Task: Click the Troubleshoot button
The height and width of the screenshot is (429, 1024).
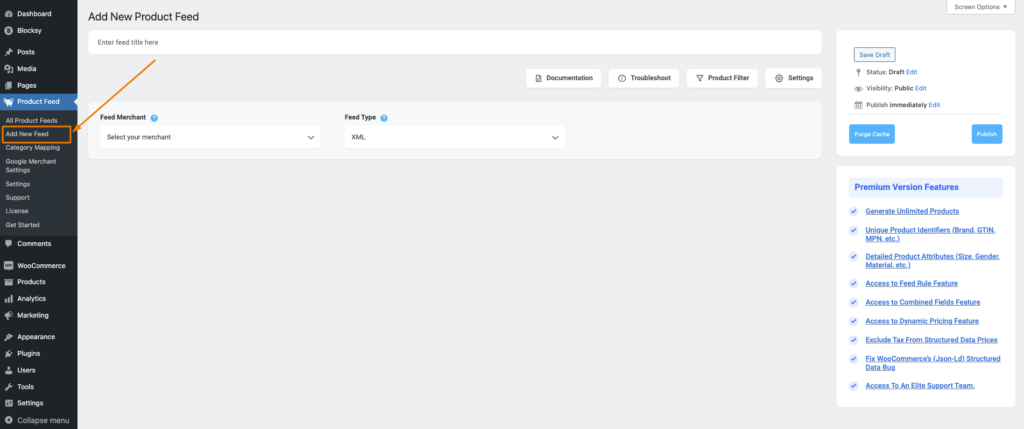Action: [644, 78]
